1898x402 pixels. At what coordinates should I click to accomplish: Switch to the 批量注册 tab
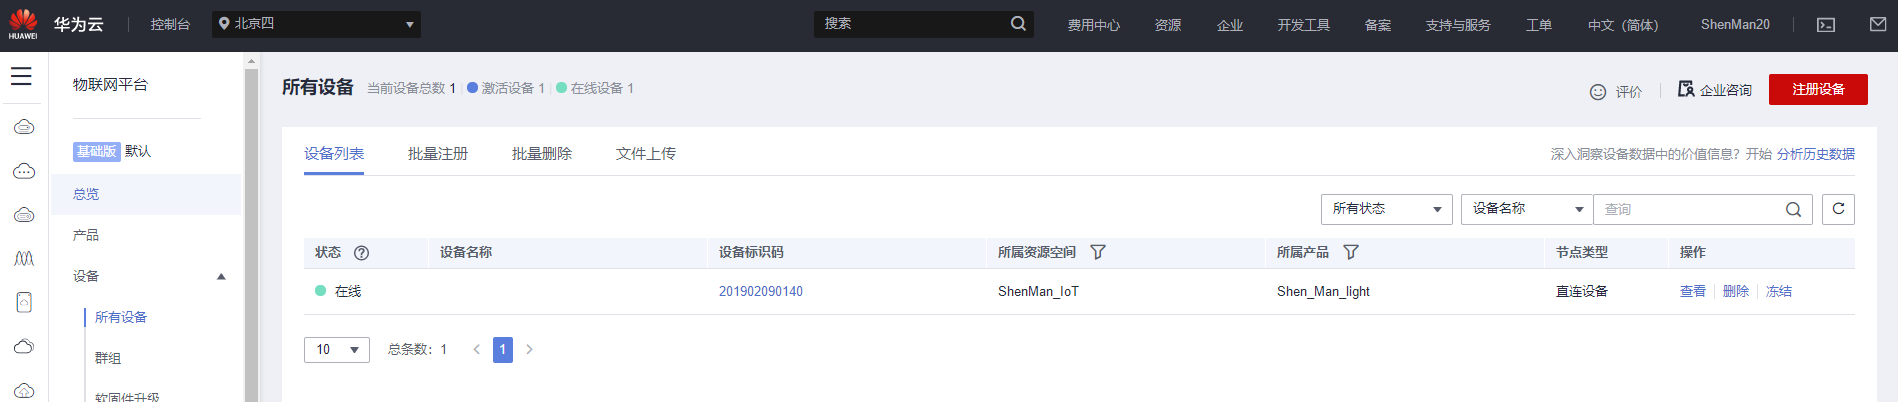point(438,154)
